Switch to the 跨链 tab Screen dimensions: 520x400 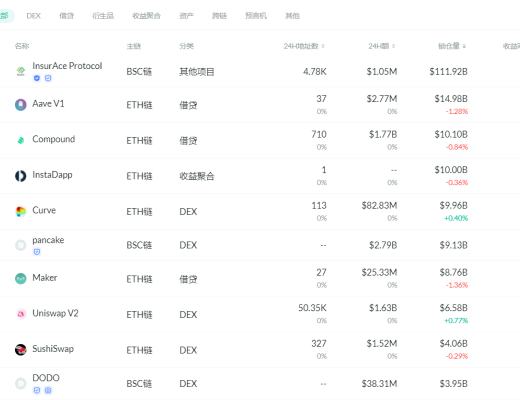coord(219,16)
